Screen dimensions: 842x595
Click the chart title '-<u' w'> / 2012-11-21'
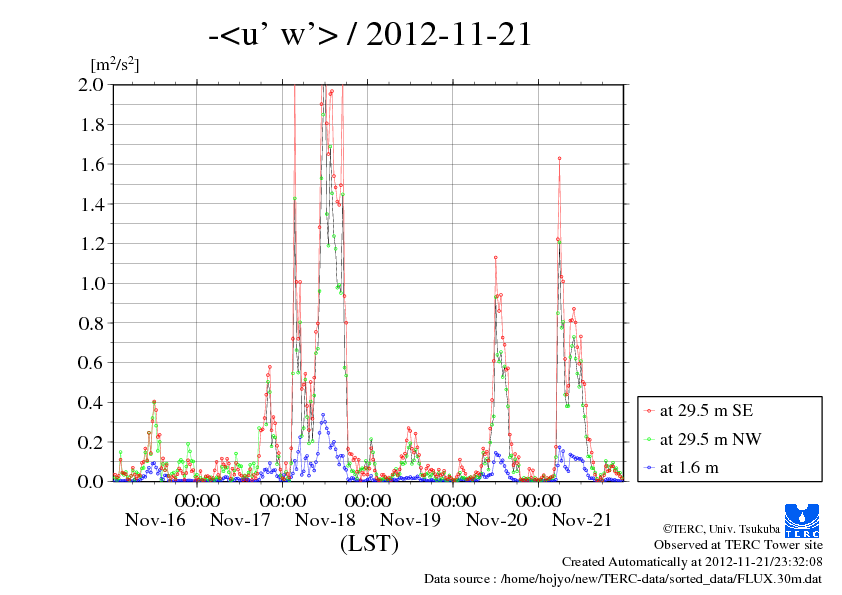pos(370,34)
